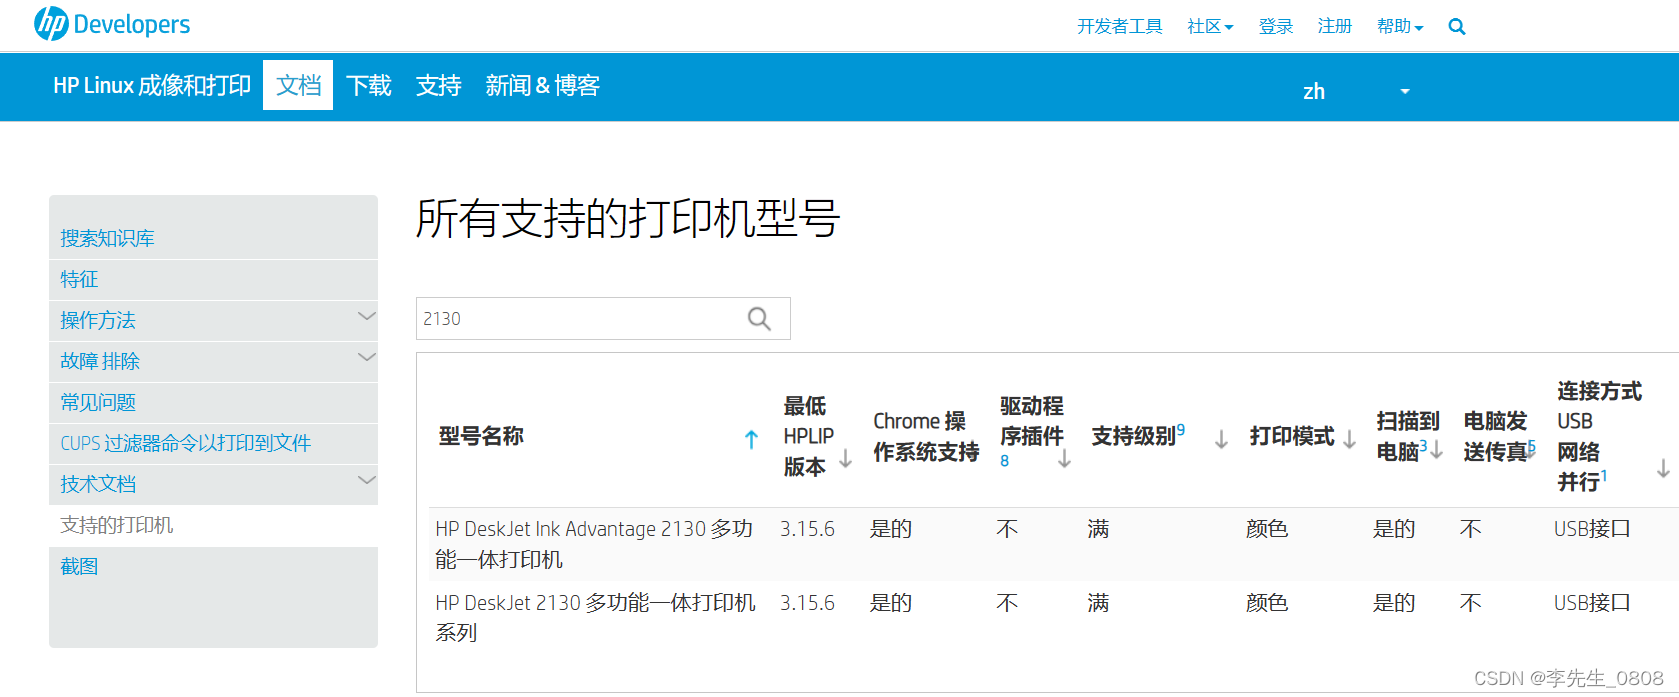Screen dimensions: 1679x697
Task: Sort by 支持级别 arrow
Action: pyautogui.click(x=1221, y=440)
